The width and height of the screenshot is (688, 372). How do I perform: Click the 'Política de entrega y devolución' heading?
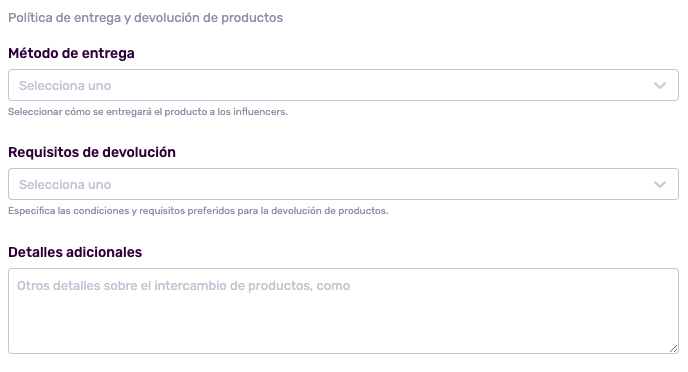click(x=145, y=18)
